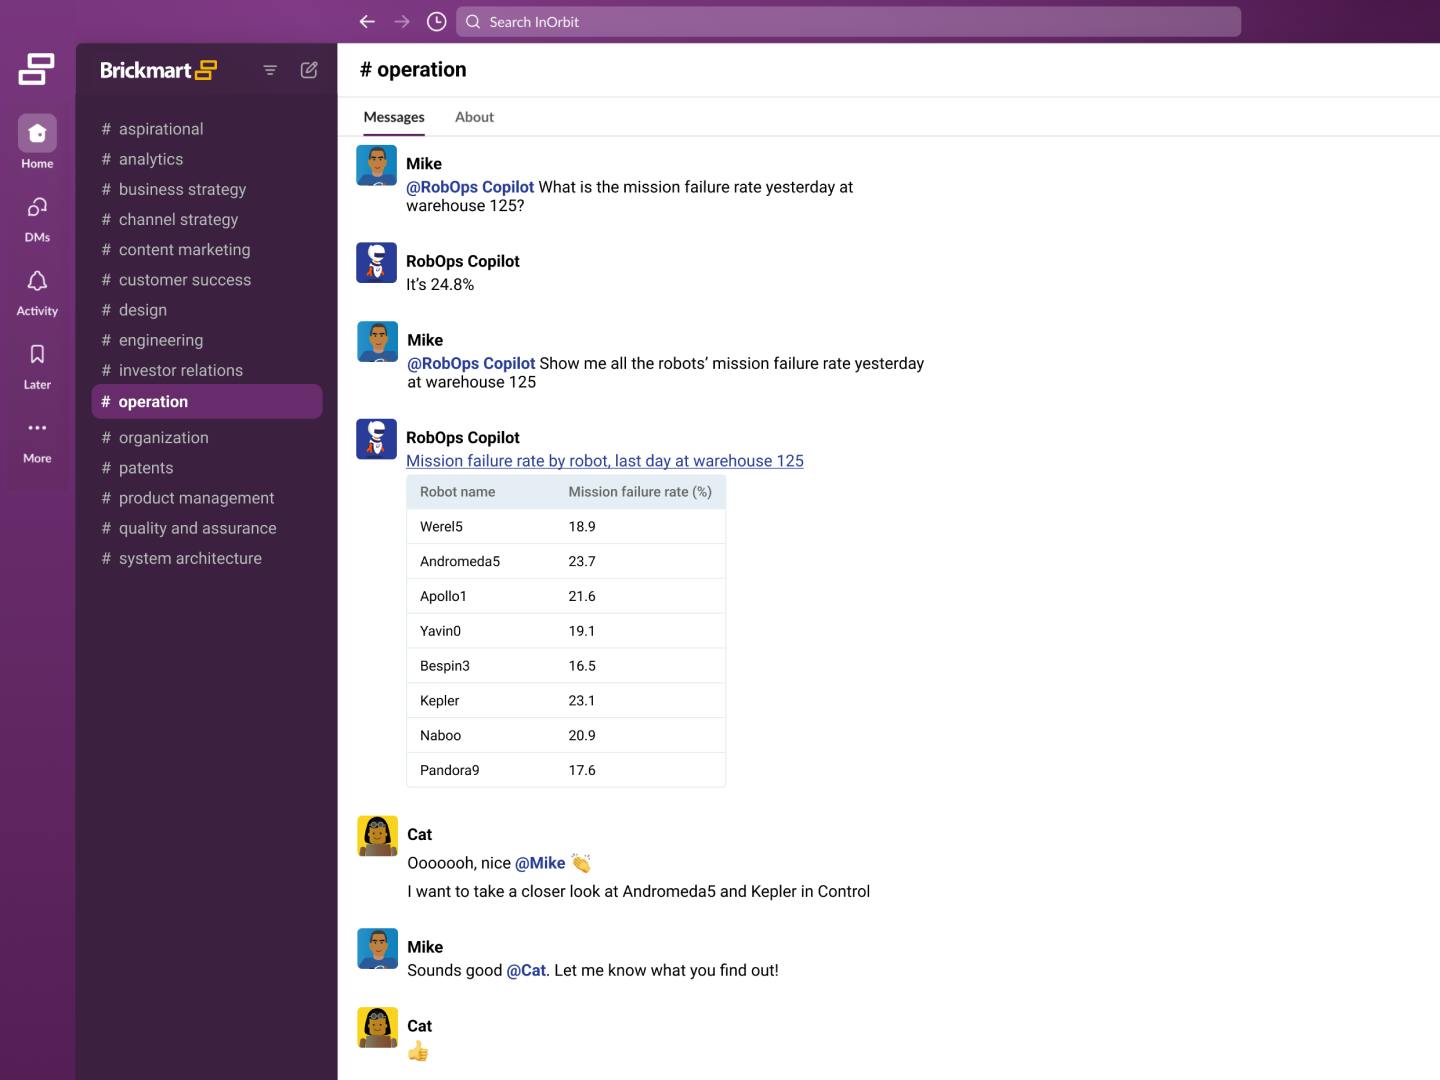The height and width of the screenshot is (1080, 1440).
Task: Click the Naboo table cell
Action: click(x=440, y=735)
